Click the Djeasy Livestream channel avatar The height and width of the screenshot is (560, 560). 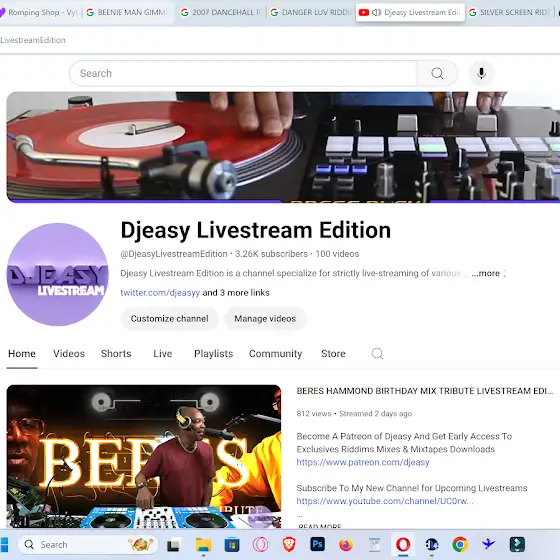[x=58, y=274]
